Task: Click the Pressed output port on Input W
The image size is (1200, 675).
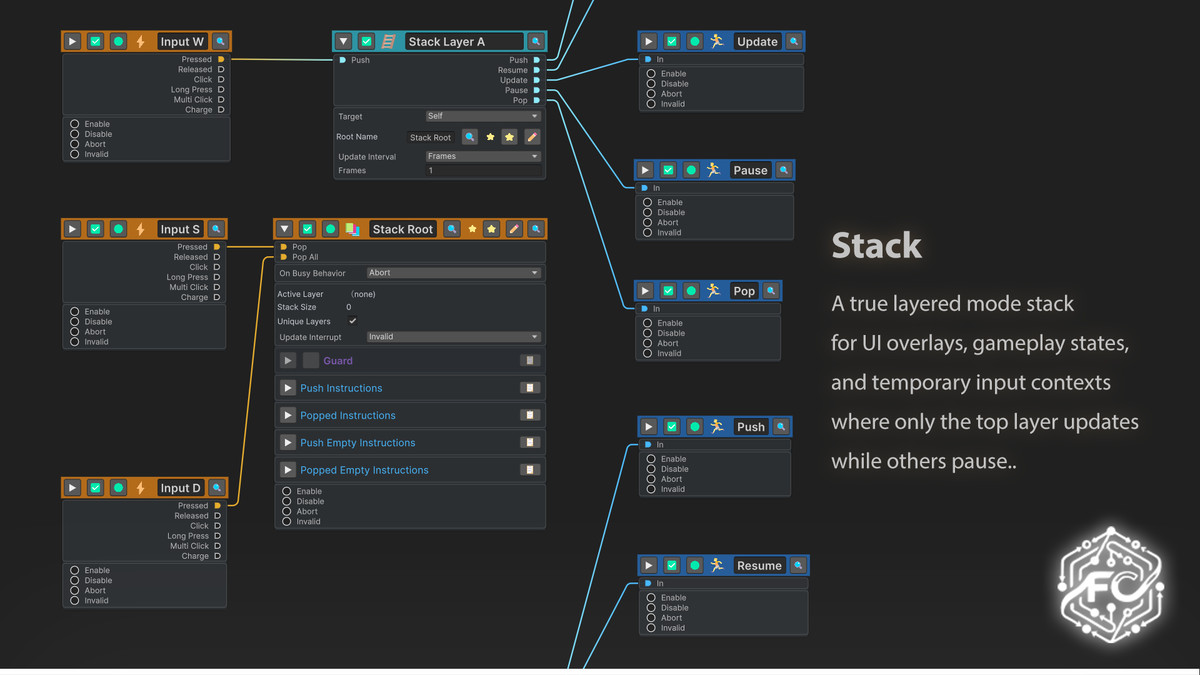Action: [x=221, y=60]
